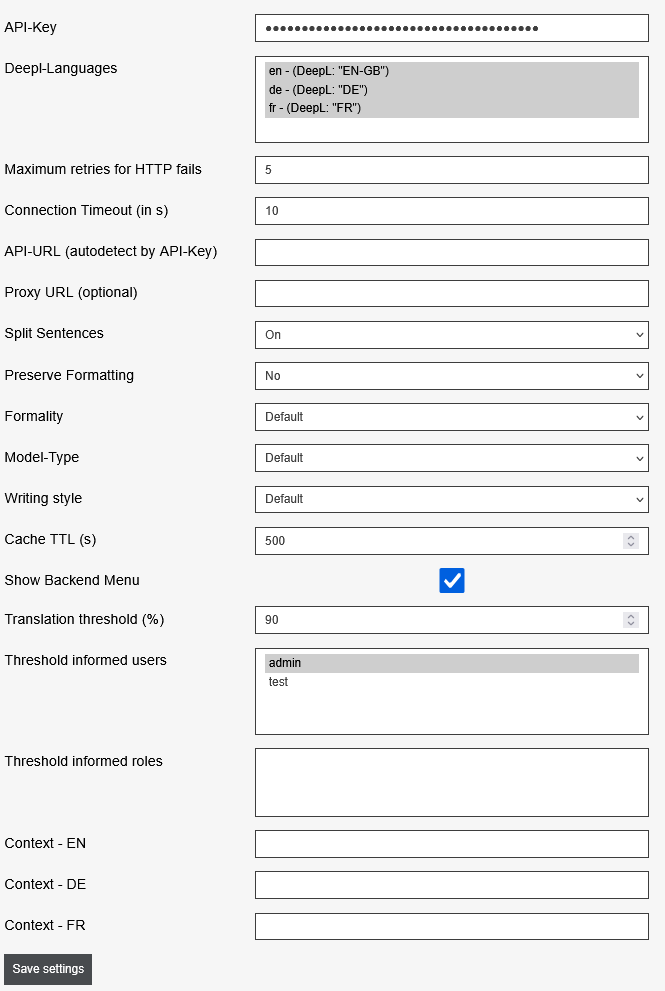Image resolution: width=665 pixels, height=991 pixels.
Task: Click the Threshold informed roles list box
Action: pos(451,783)
